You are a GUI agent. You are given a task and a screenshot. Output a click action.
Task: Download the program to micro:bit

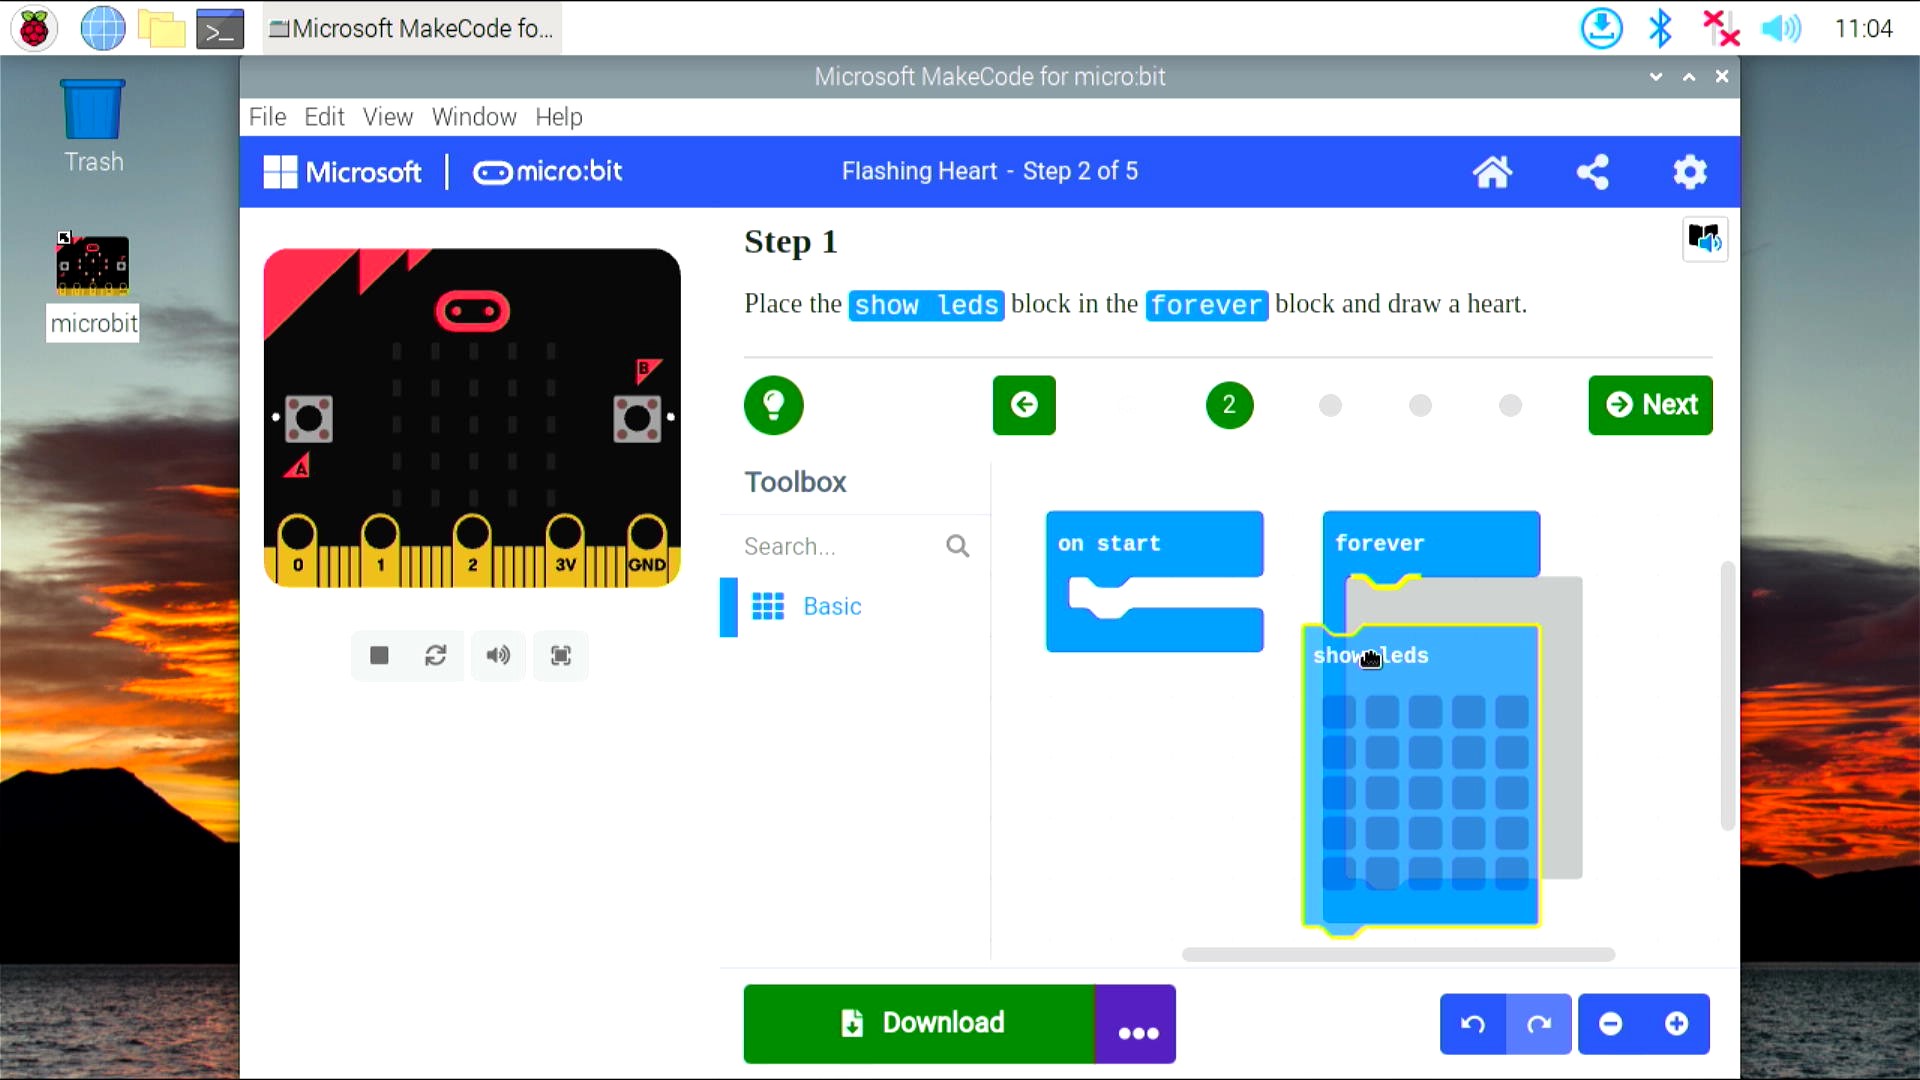pyautogui.click(x=920, y=1023)
